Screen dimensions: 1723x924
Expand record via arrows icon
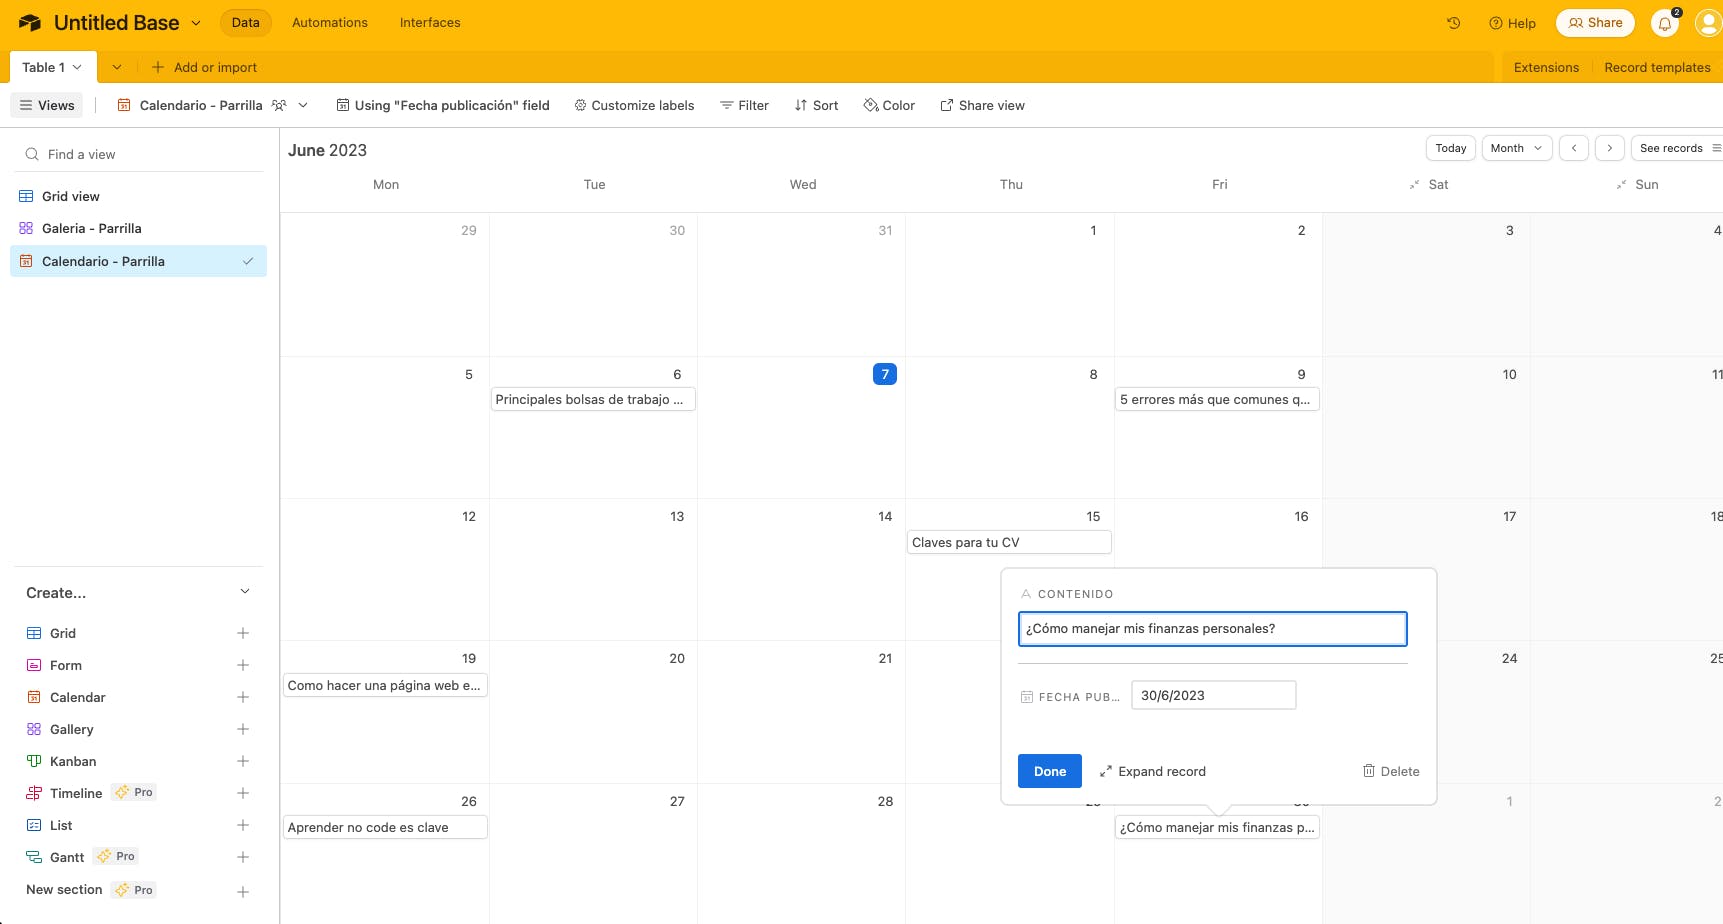pos(1105,771)
